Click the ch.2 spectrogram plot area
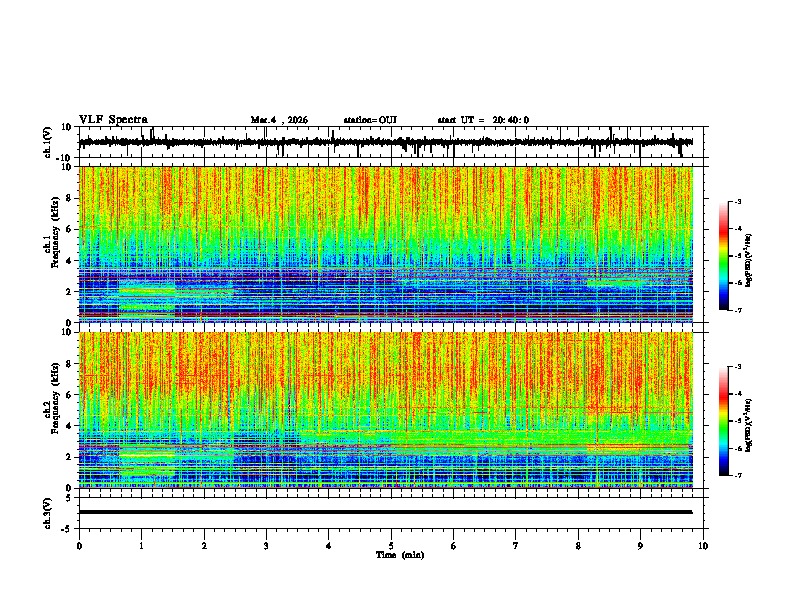Viewport: 792px width, 612px height. click(386, 410)
